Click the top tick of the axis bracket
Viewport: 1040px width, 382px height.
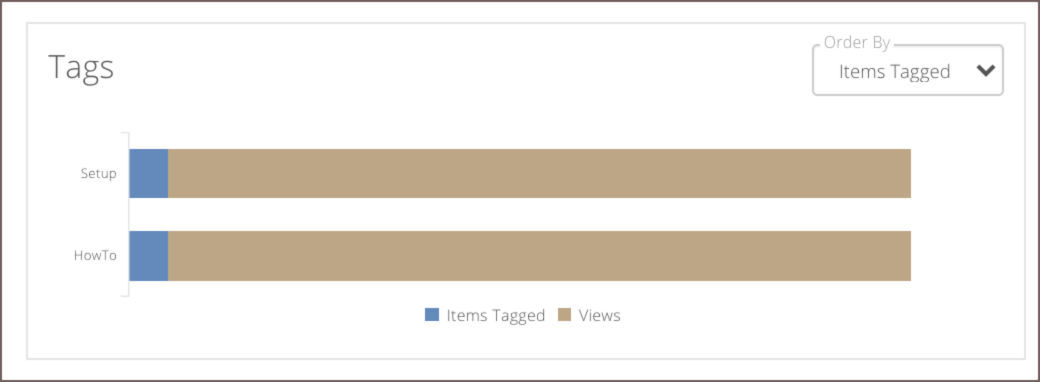pyautogui.click(x=125, y=133)
